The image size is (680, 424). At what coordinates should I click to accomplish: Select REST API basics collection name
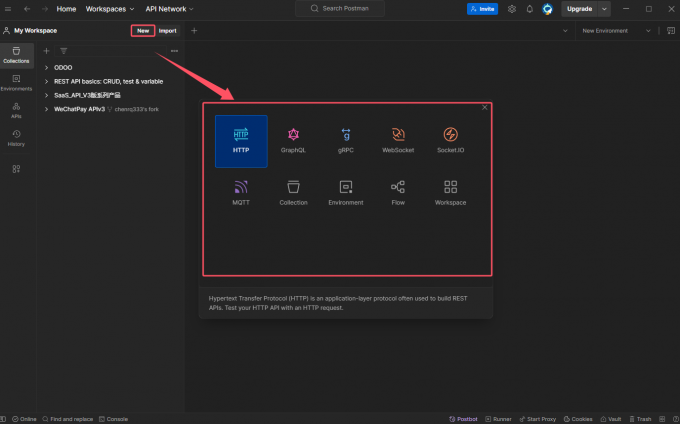click(108, 82)
